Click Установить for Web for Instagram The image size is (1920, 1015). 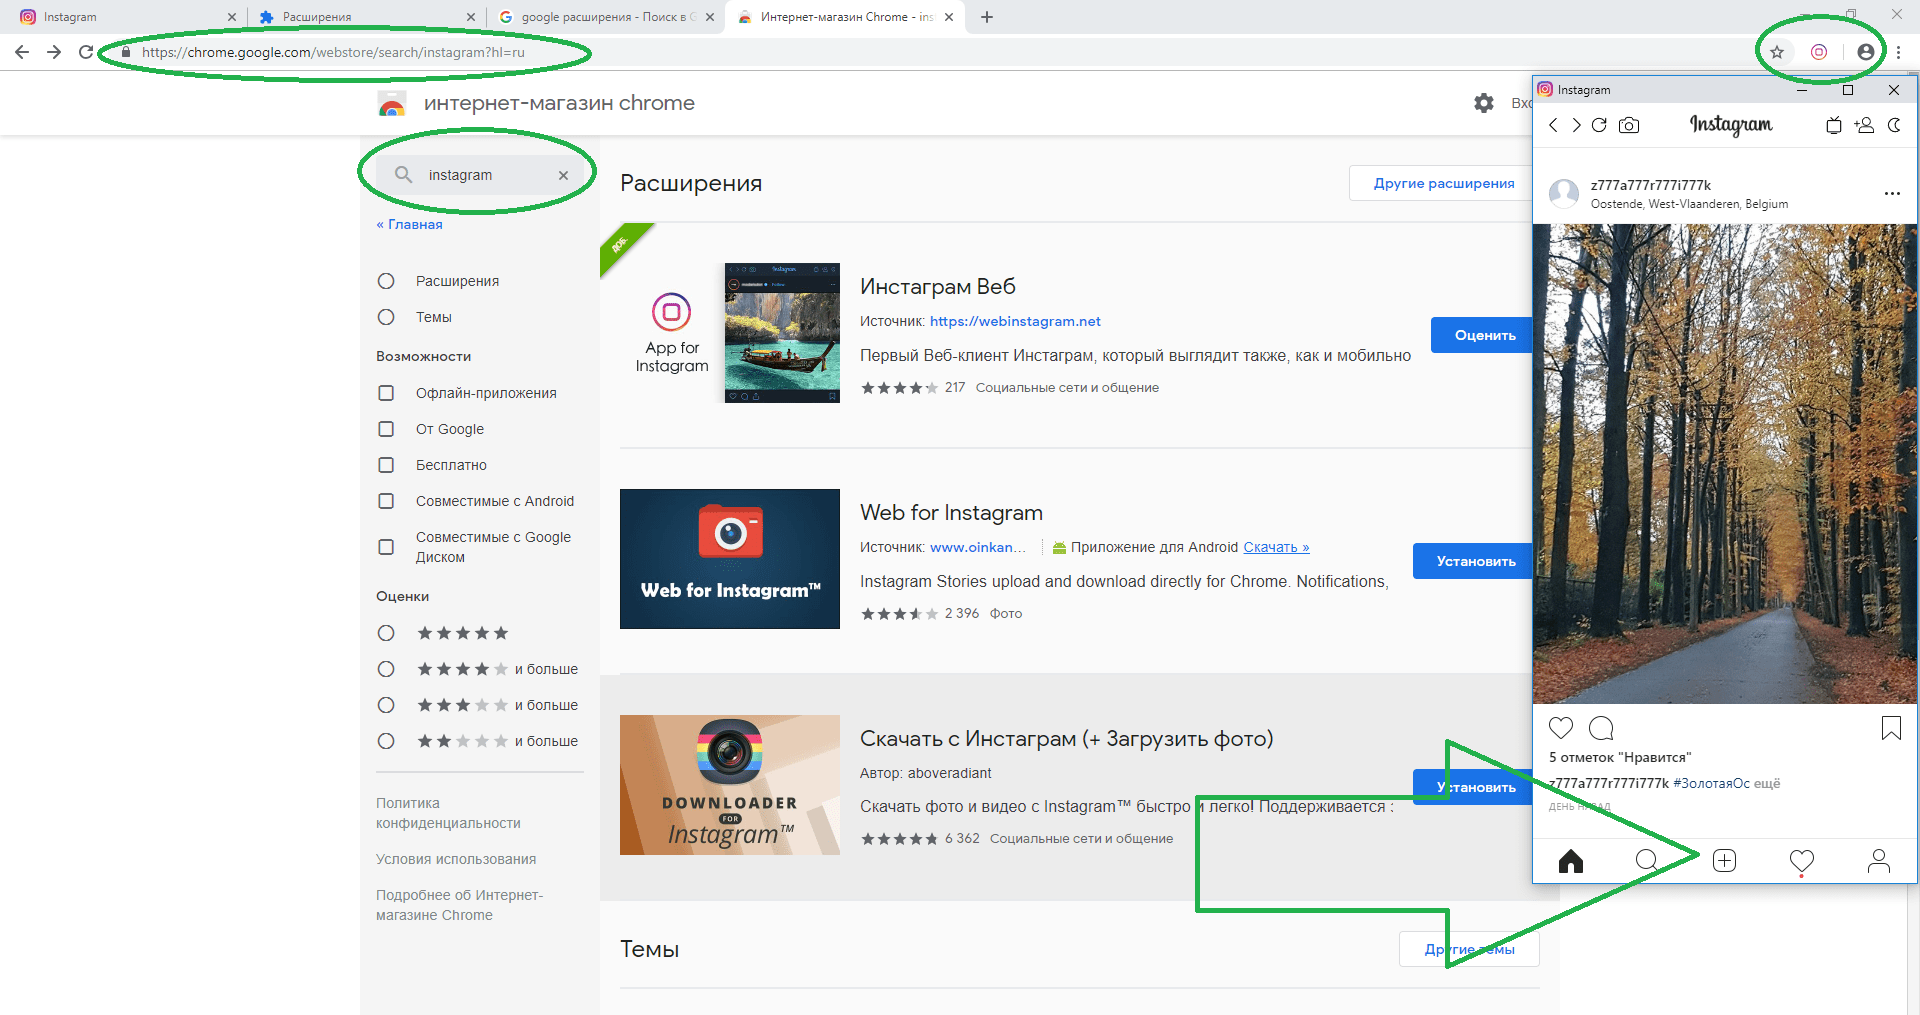[1473, 561]
